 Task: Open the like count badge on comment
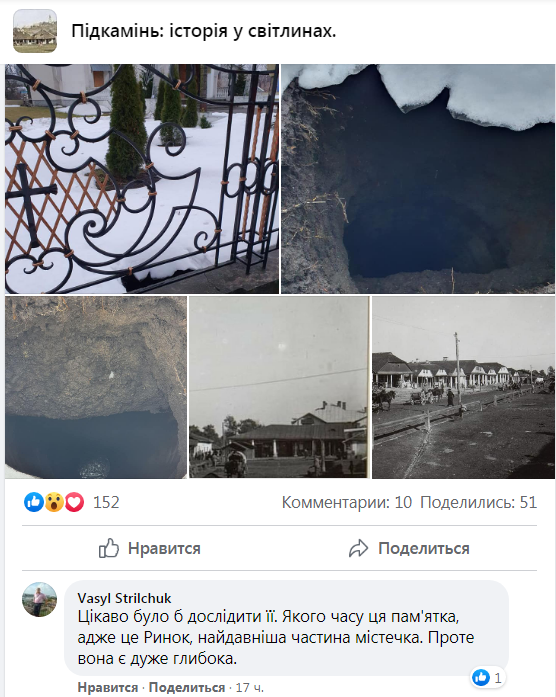click(488, 678)
